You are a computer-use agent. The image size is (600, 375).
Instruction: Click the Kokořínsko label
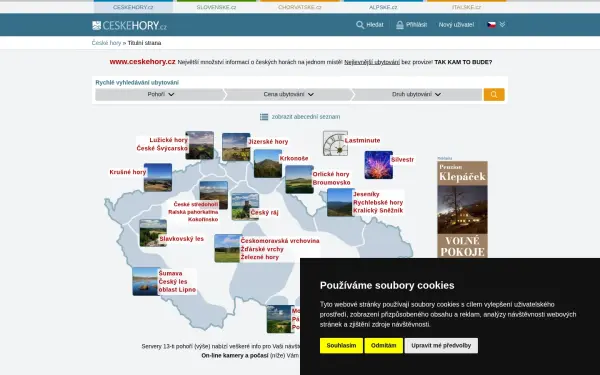[203, 220]
